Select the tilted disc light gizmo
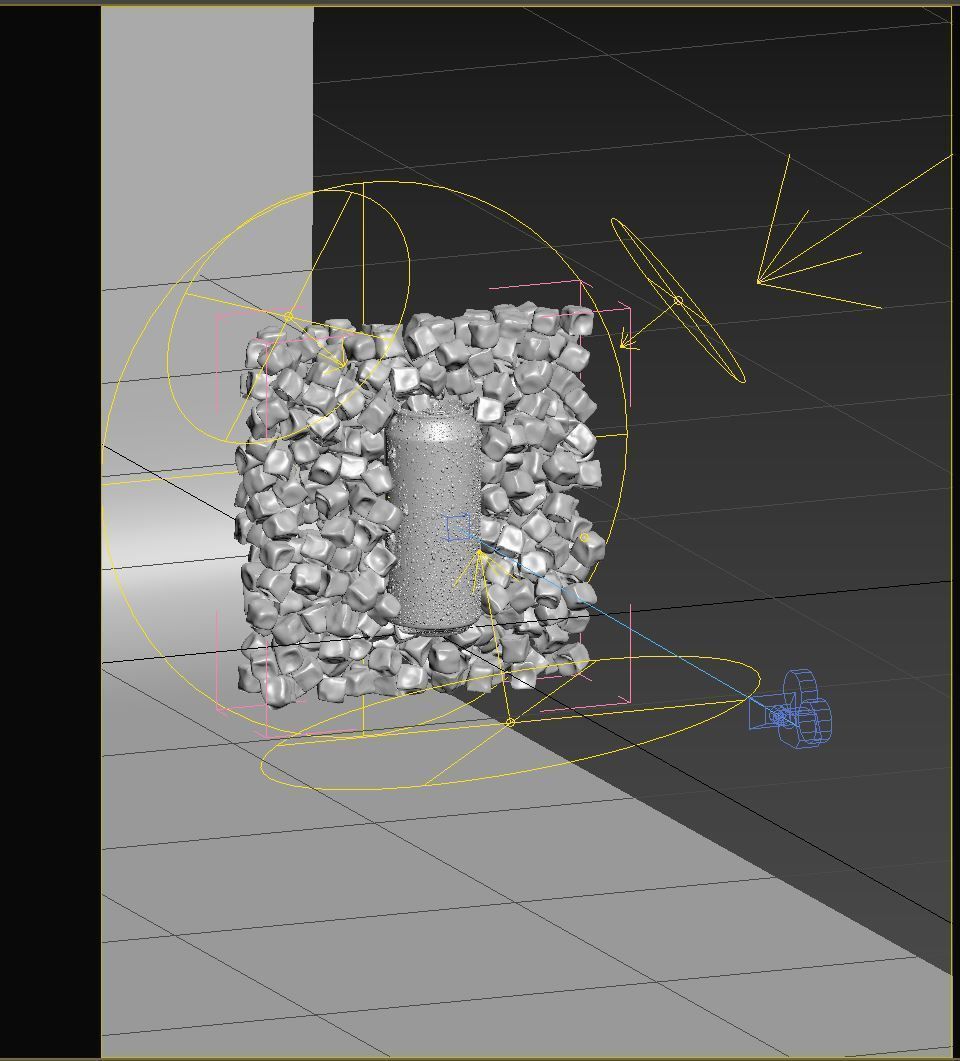The height and width of the screenshot is (1061, 960). point(678,300)
